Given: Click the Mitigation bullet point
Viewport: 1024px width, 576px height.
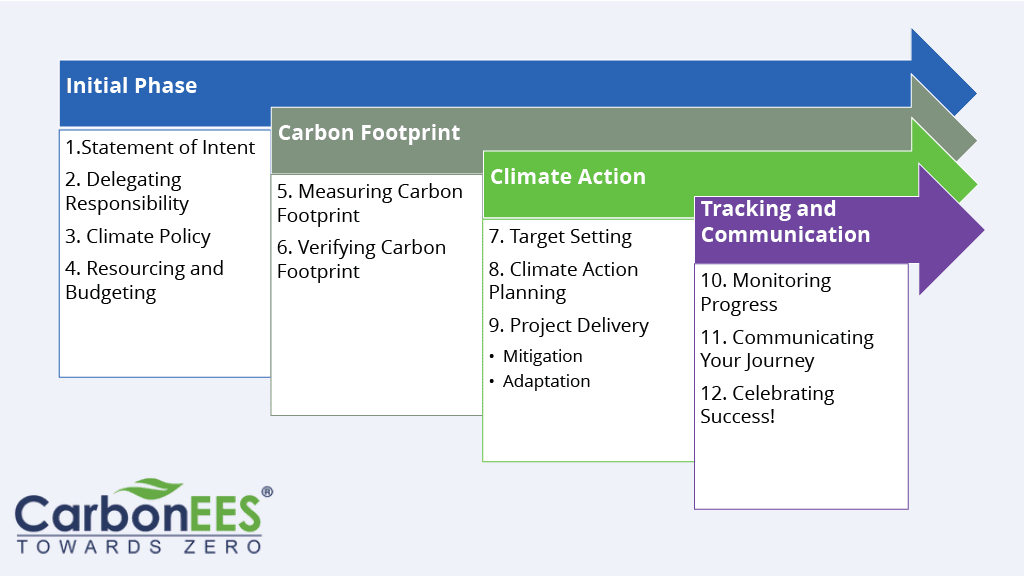Looking at the screenshot, I should point(542,356).
